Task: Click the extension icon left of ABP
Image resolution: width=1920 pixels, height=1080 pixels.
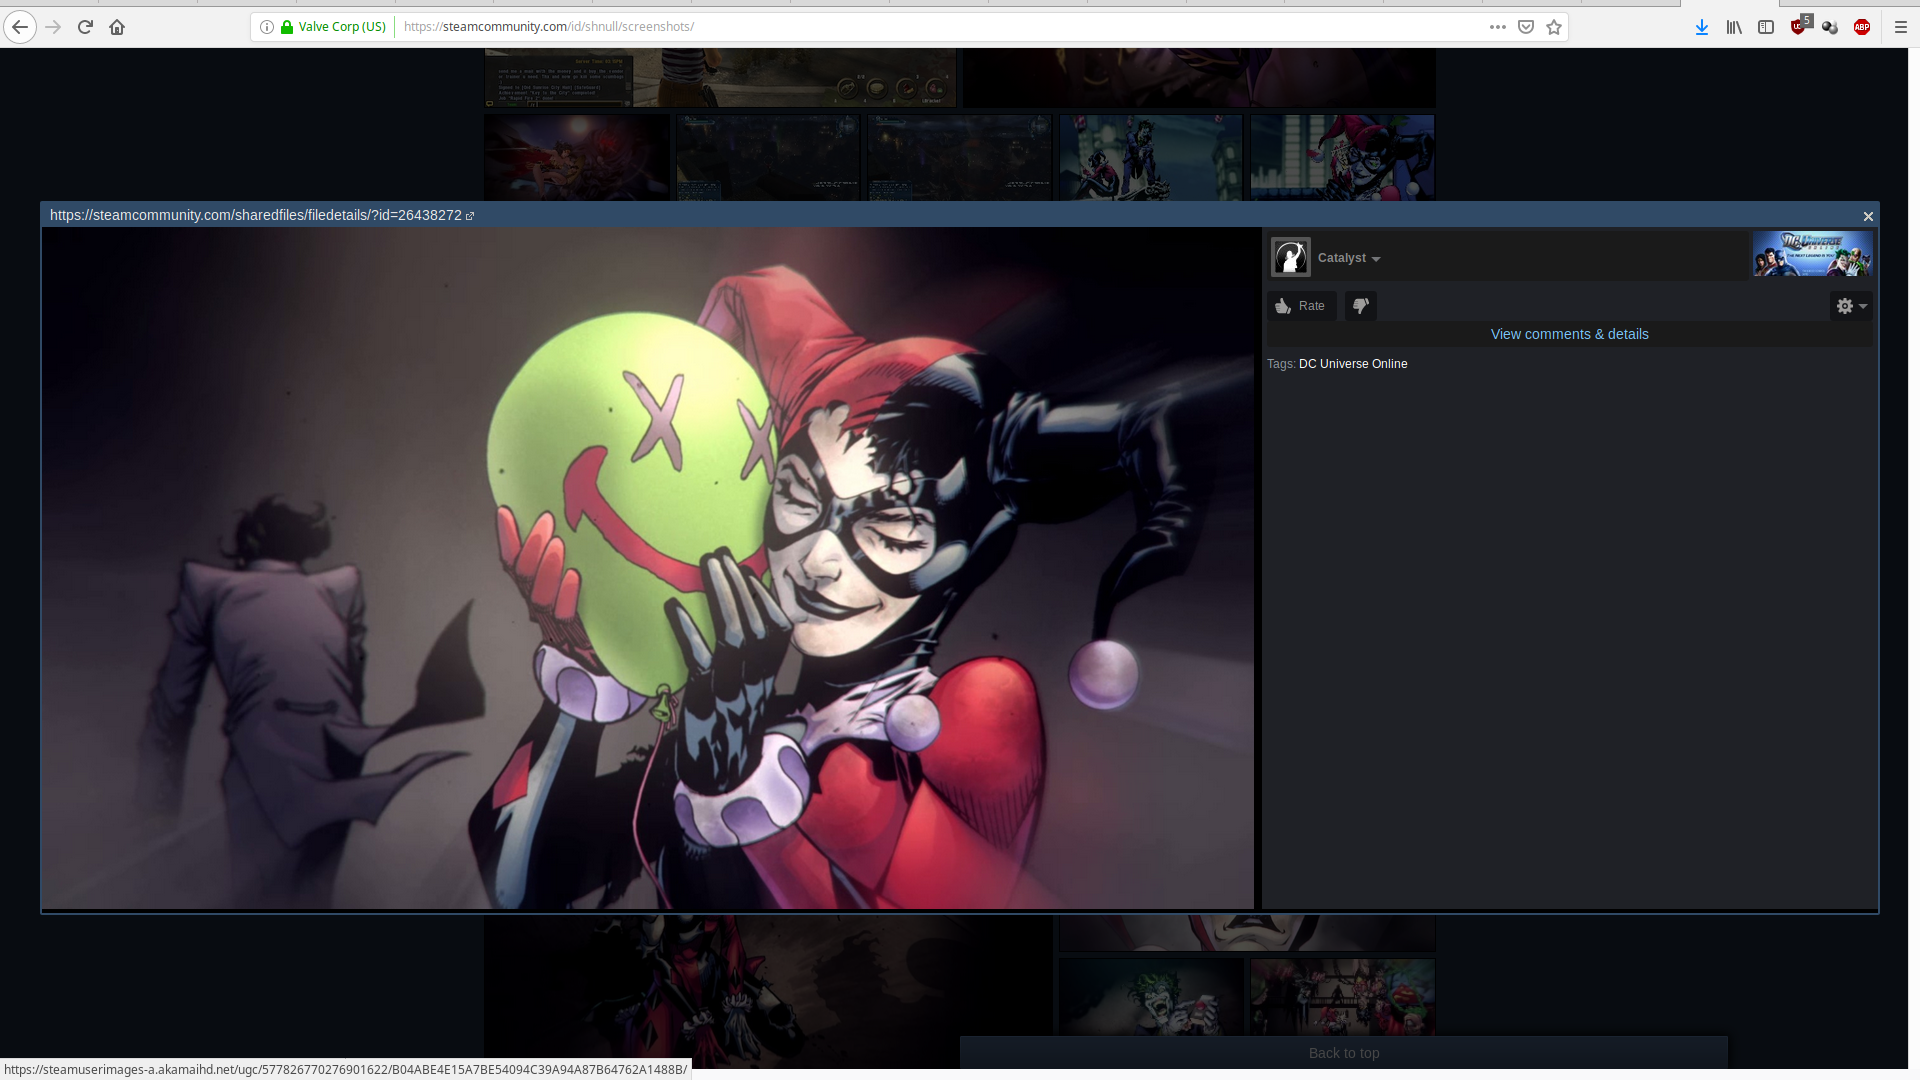Action: 1830,27
